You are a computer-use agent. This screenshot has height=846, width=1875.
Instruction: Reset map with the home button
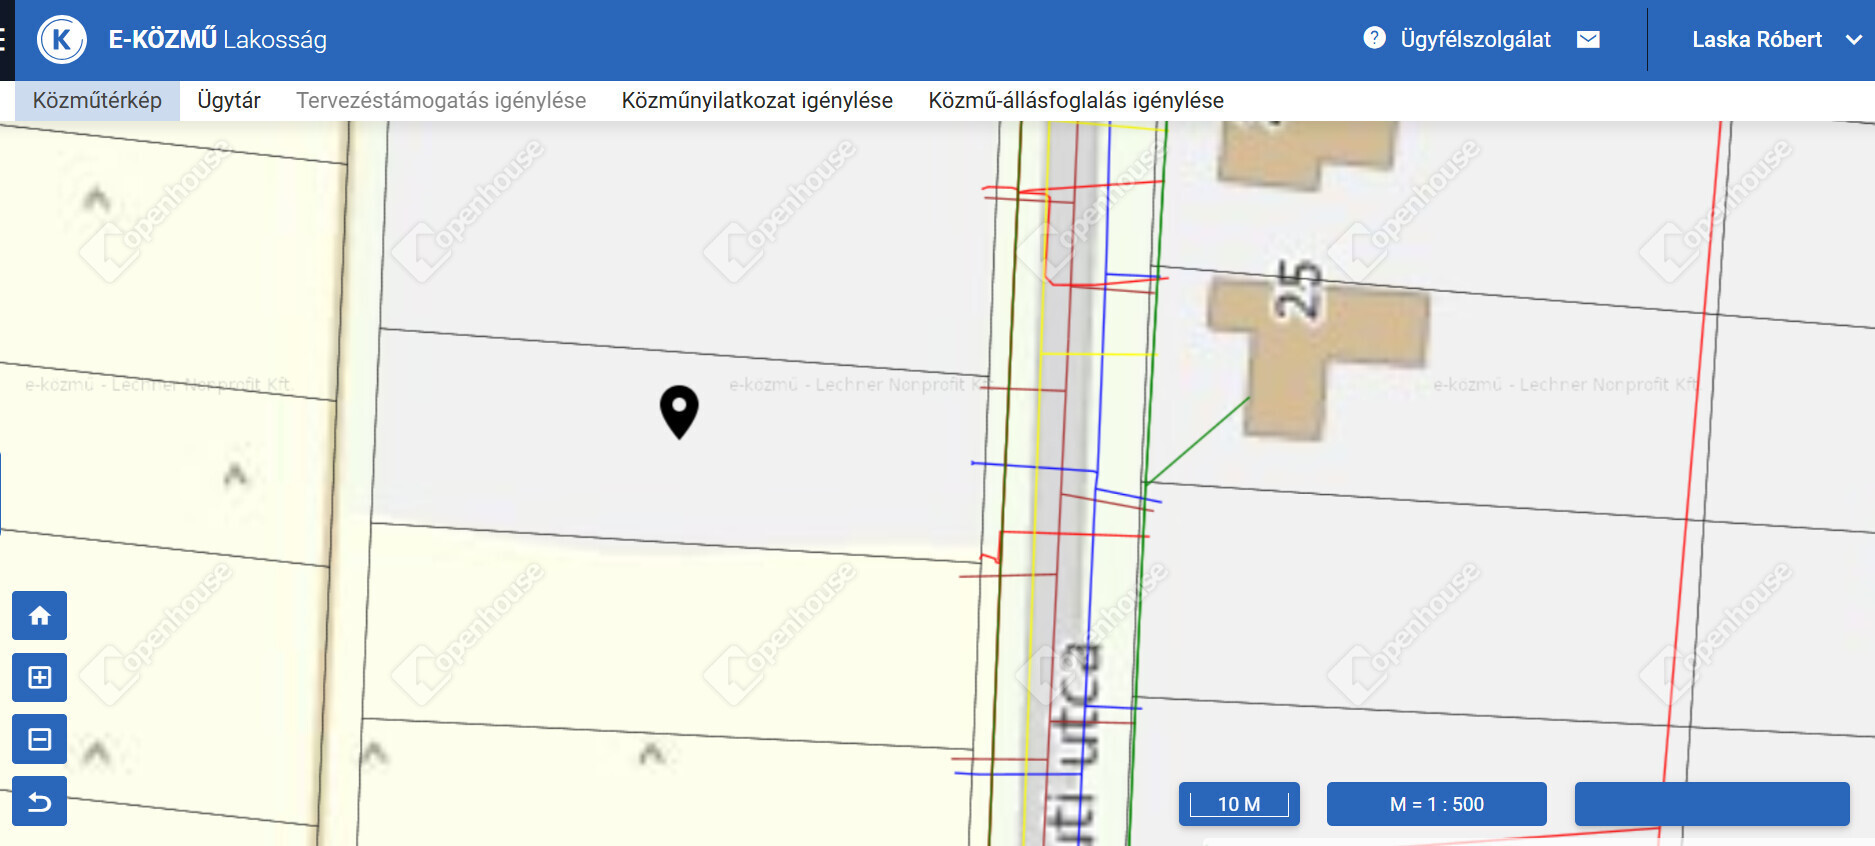(39, 616)
